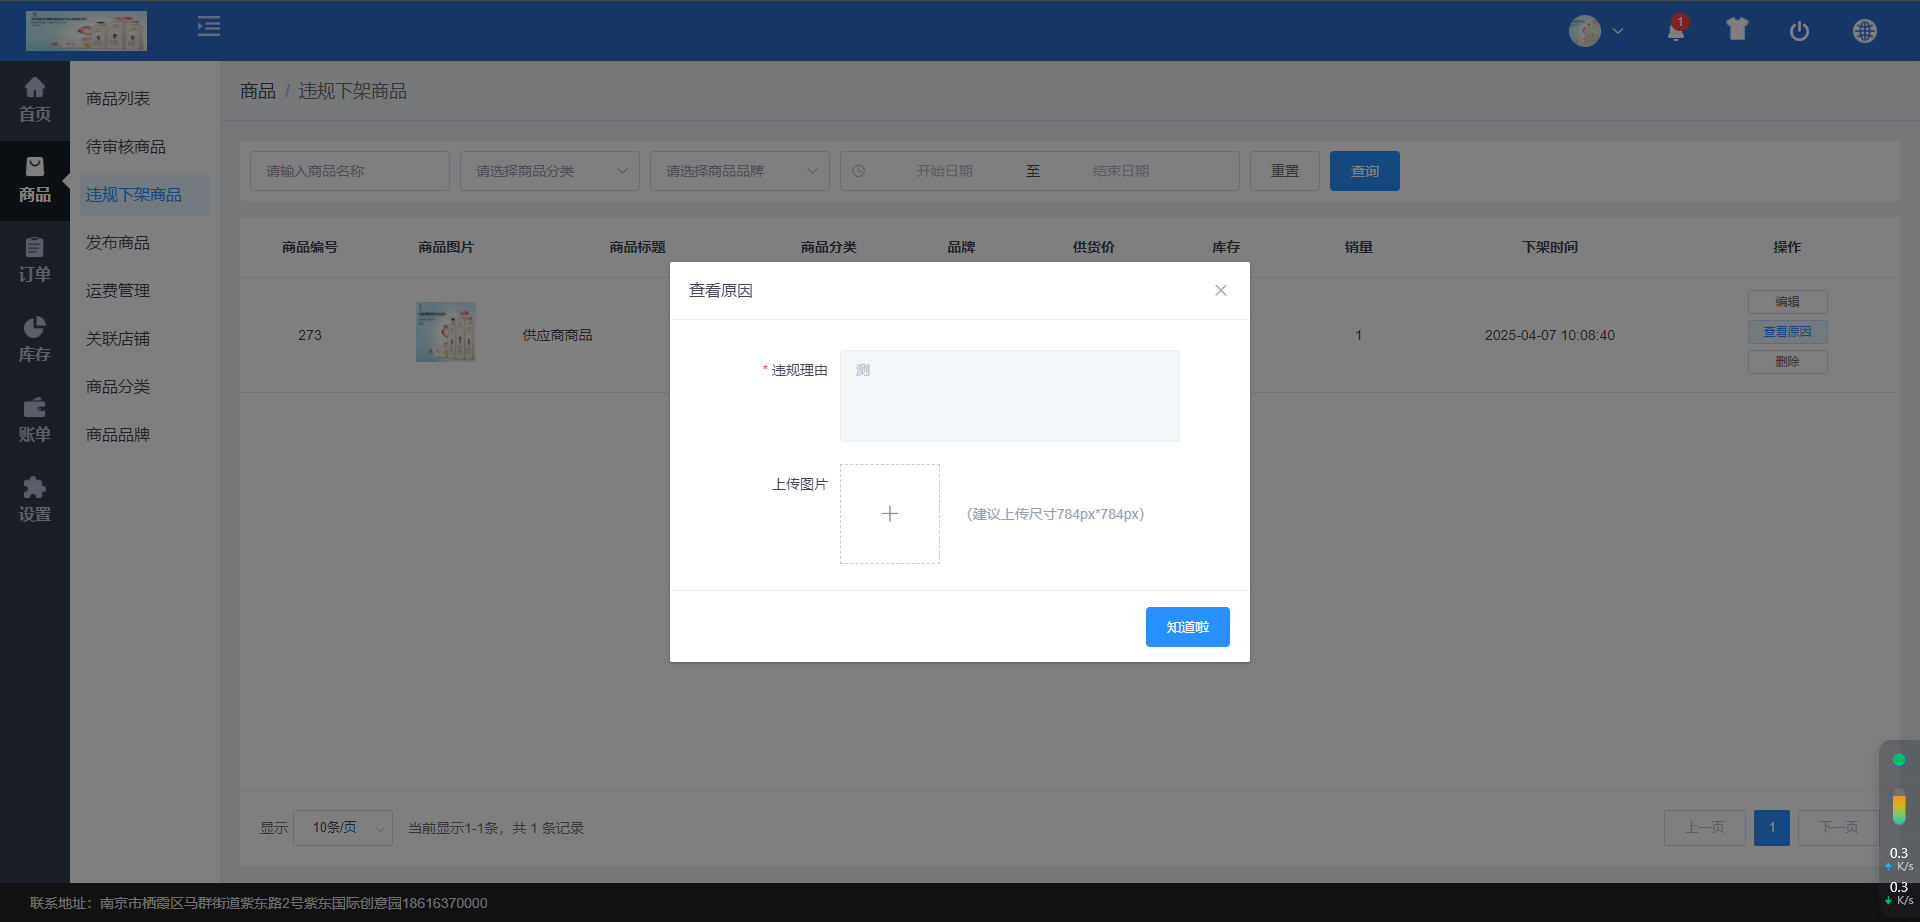Open 设置 settings in sidebar
Viewport: 1920px width, 922px height.
tap(34, 500)
